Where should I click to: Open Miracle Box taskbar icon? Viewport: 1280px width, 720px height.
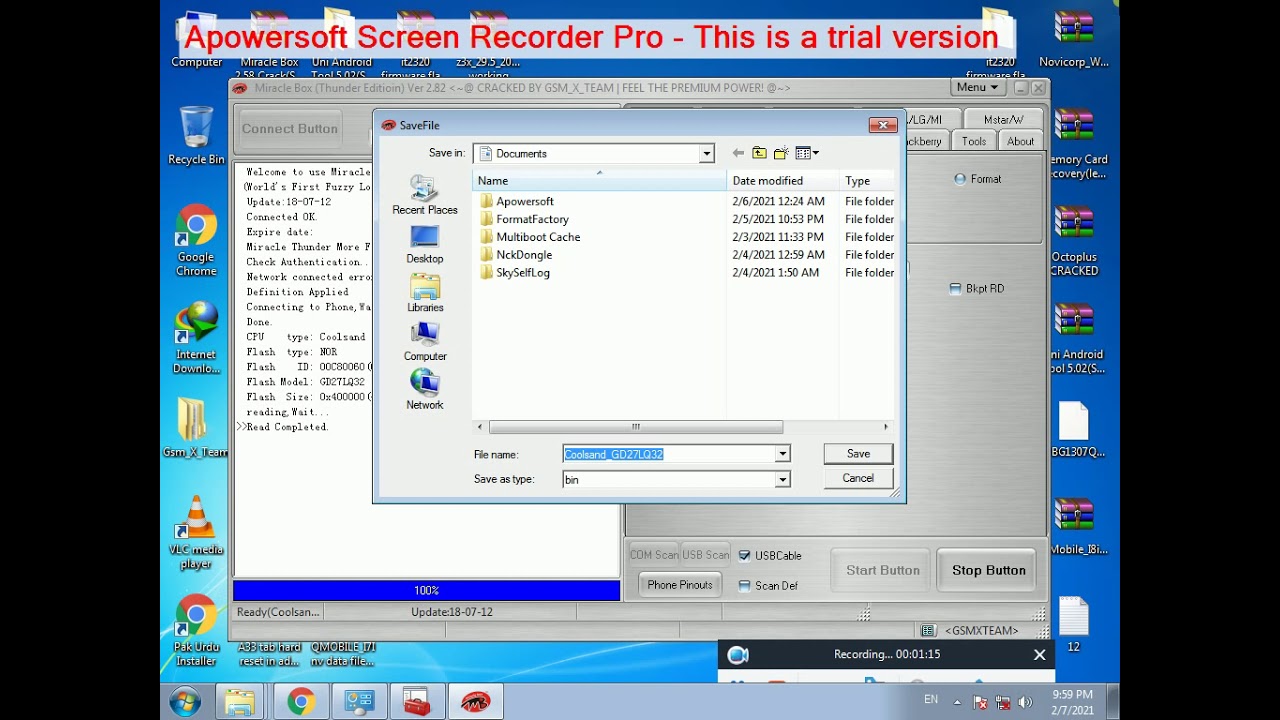pyautogui.click(x=475, y=702)
